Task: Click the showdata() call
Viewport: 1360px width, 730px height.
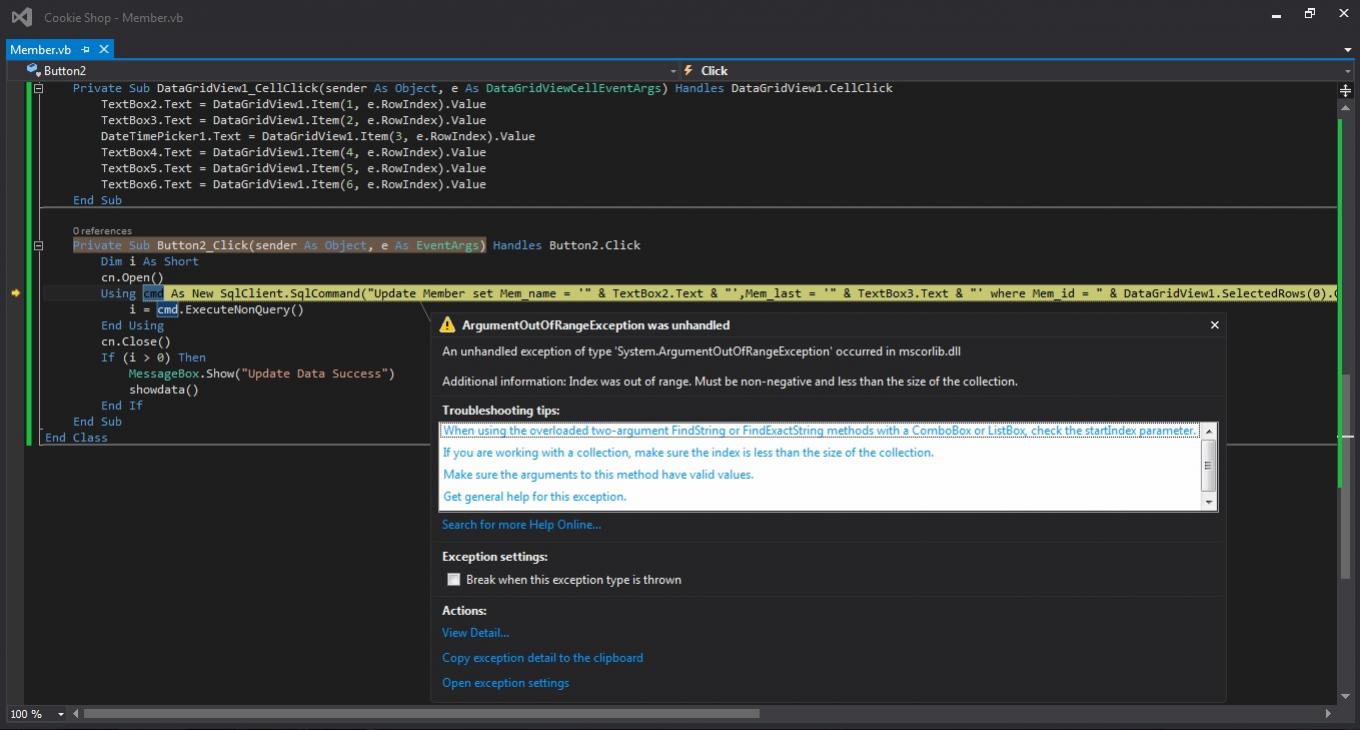Action: 164,389
